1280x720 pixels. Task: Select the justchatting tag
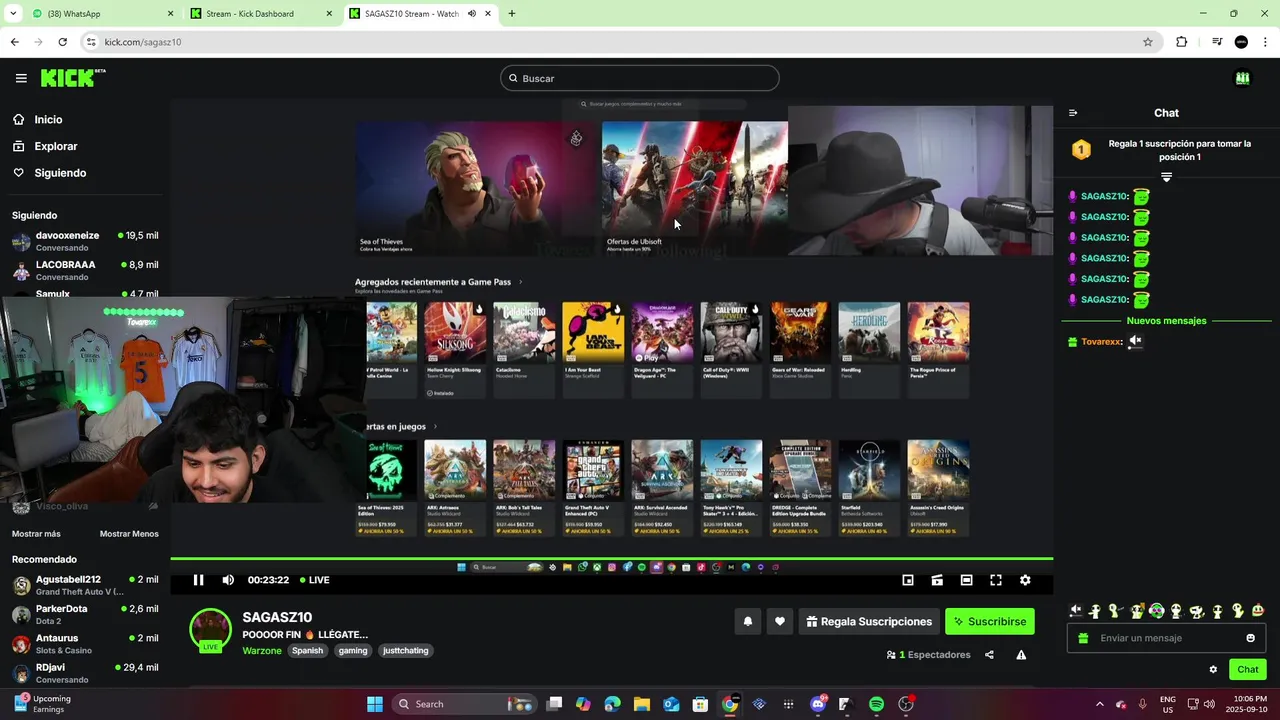(x=406, y=651)
